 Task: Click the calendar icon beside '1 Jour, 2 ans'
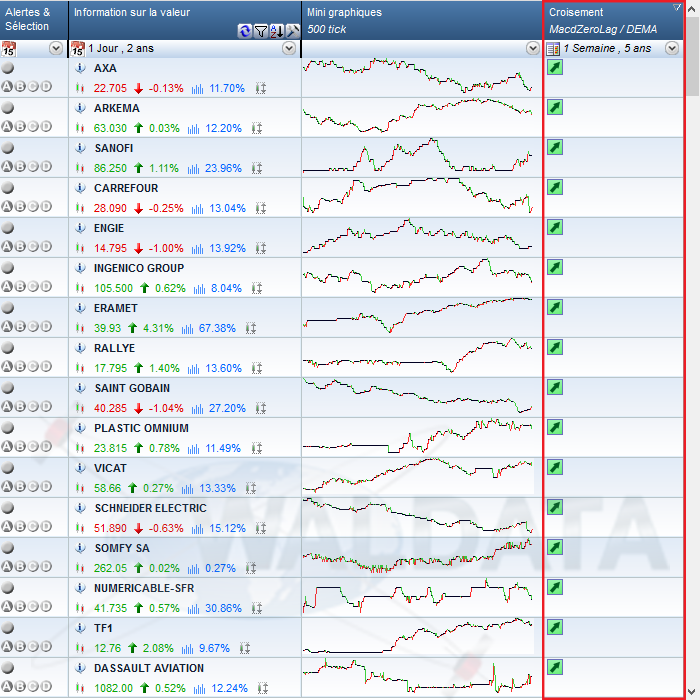pos(78,49)
